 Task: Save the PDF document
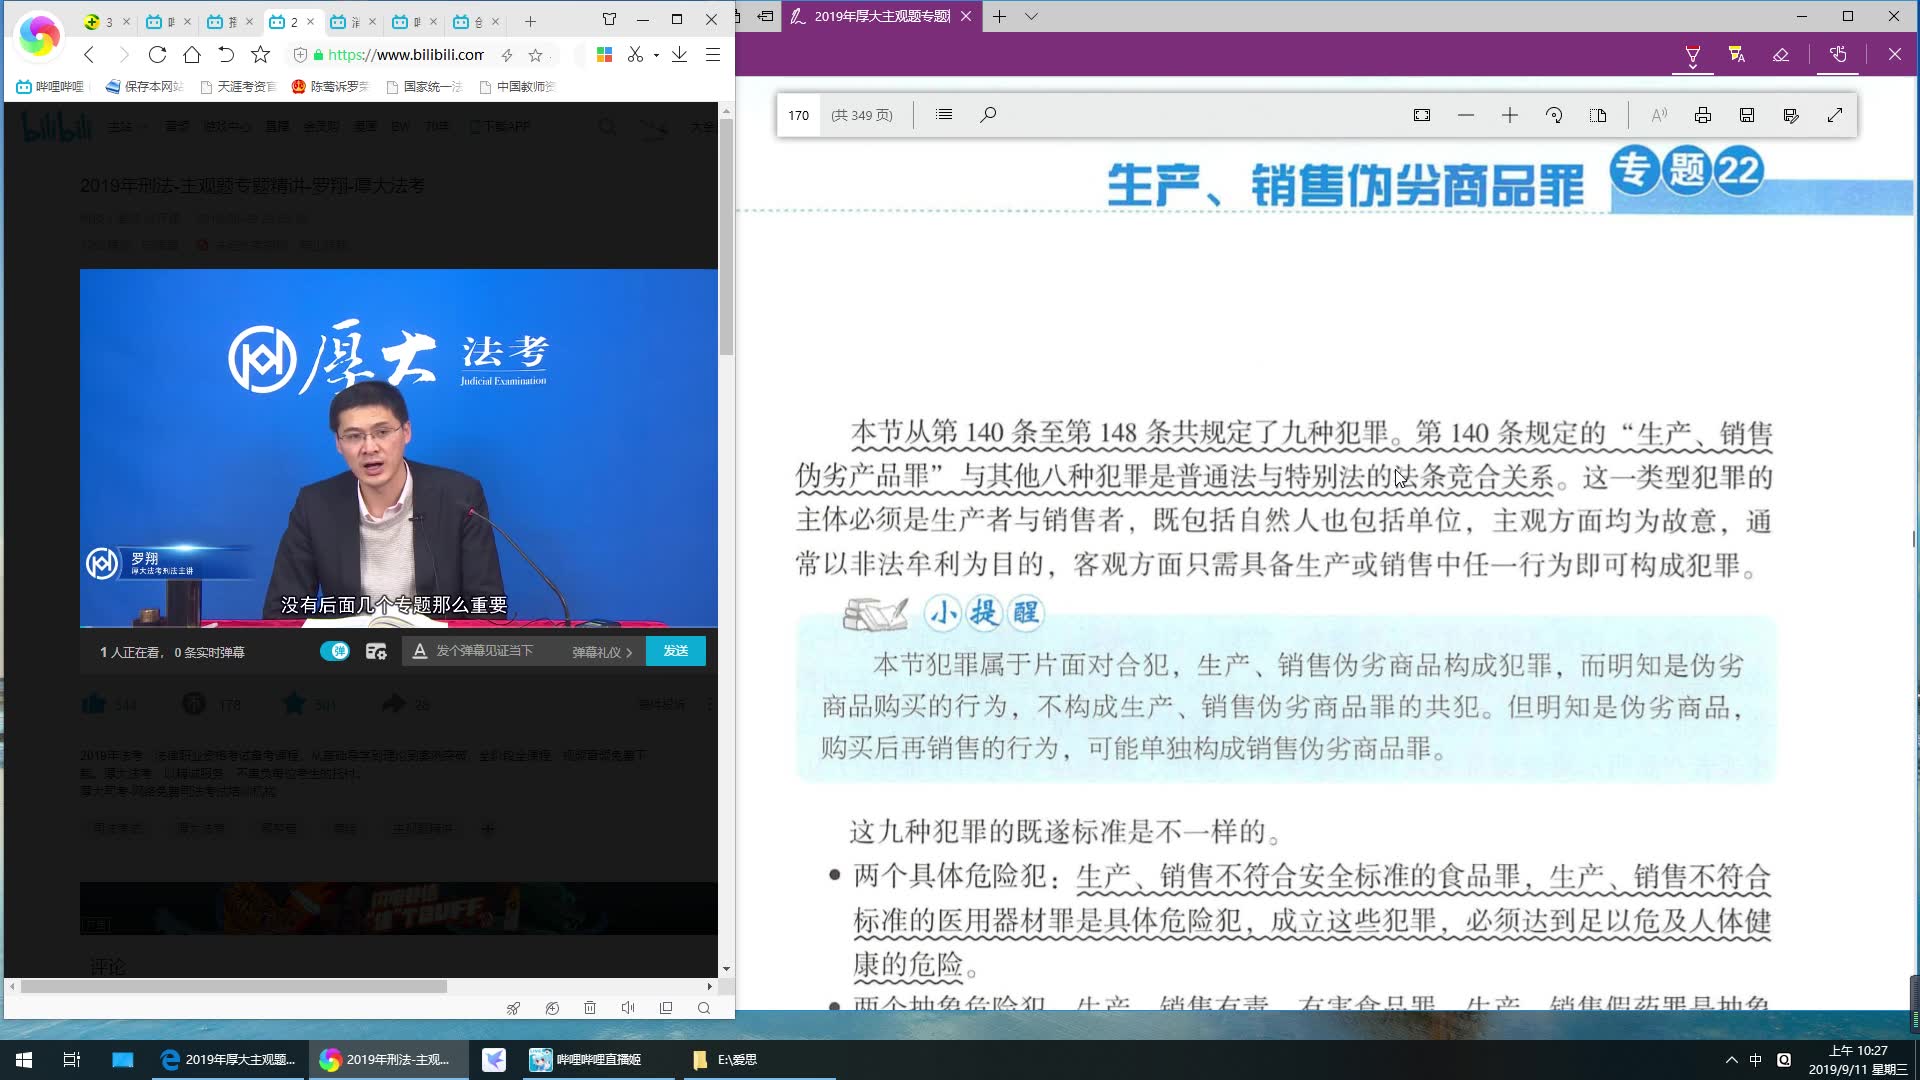click(x=1747, y=115)
